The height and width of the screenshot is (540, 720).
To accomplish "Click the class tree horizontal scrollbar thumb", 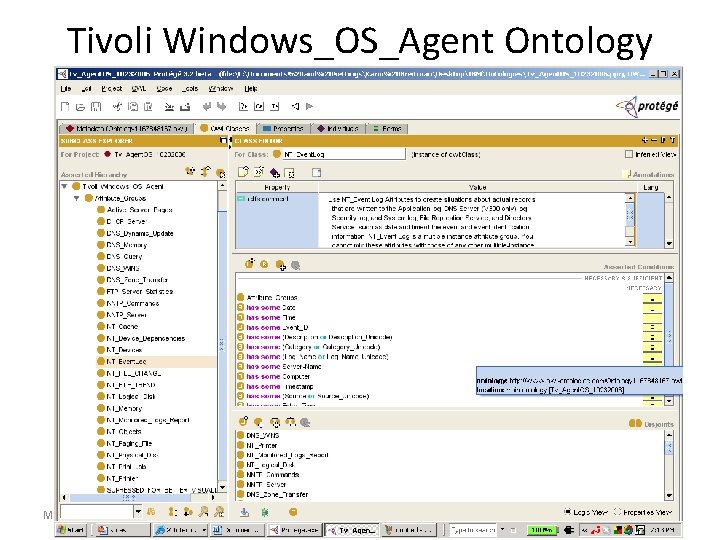I will point(129,497).
